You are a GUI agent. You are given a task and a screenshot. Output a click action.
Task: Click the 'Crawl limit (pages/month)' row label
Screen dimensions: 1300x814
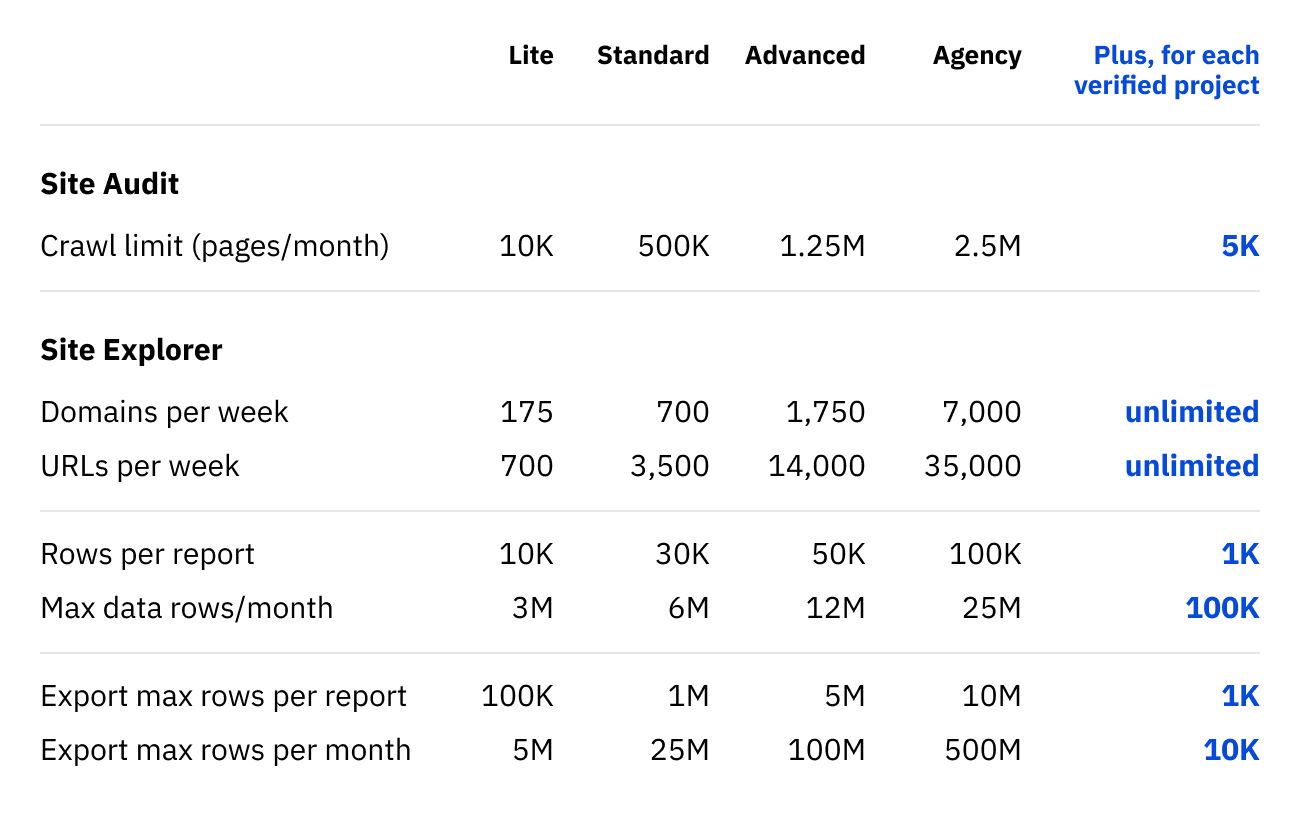click(x=214, y=246)
